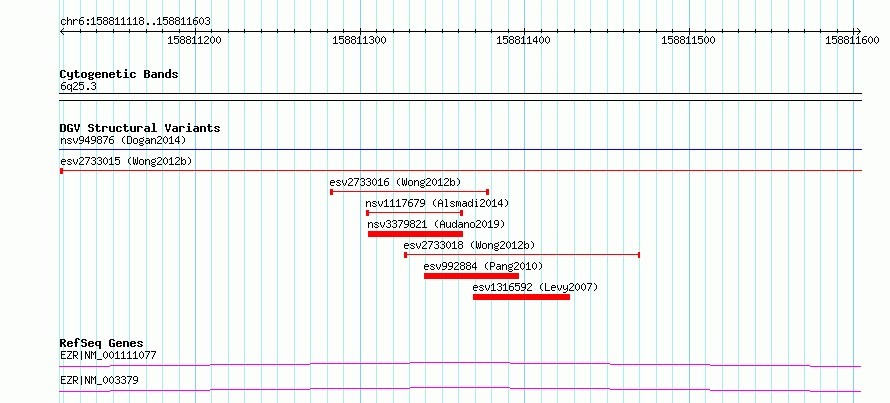This screenshot has width=890, height=403.
Task: Click the thick red esv992884 bar
Action: (471, 276)
